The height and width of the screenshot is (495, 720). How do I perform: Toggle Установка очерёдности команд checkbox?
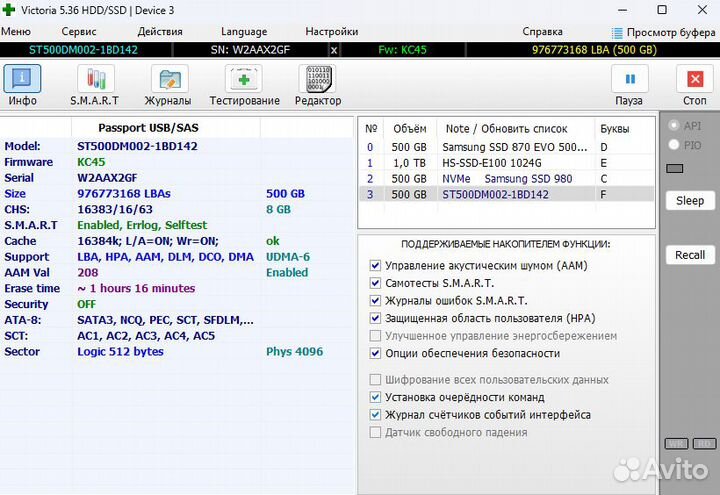(x=375, y=397)
